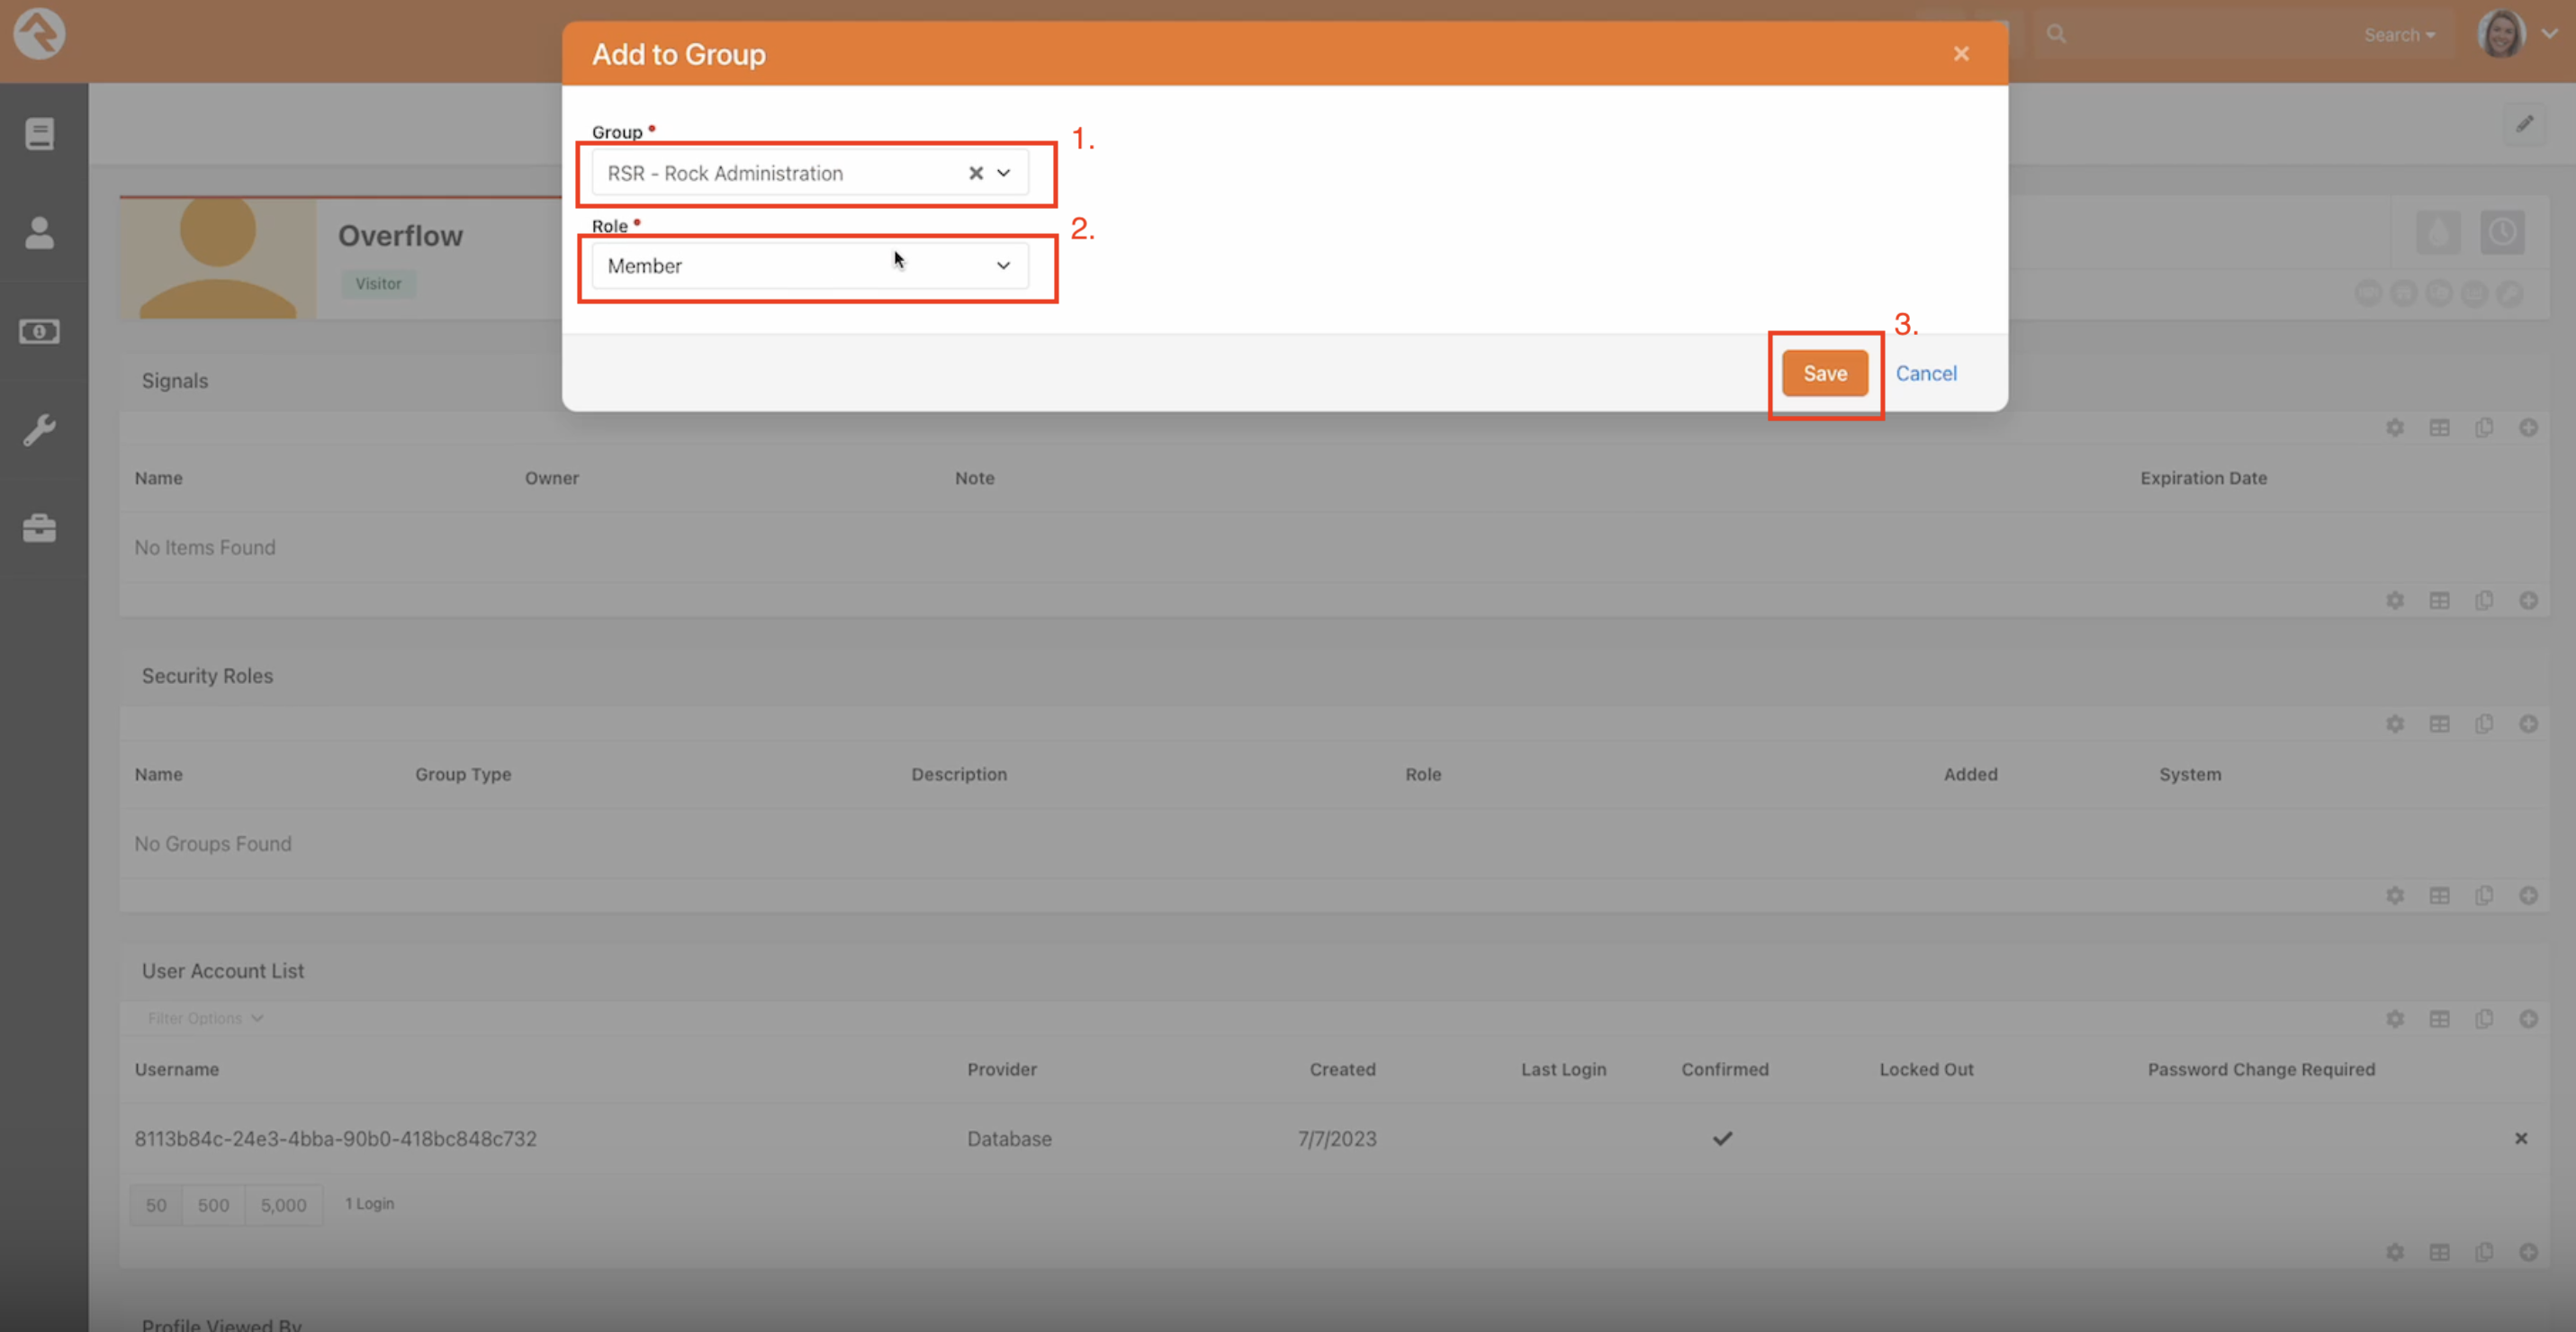Save the Add to Group dialog
The image size is (2576, 1332).
pos(1825,374)
